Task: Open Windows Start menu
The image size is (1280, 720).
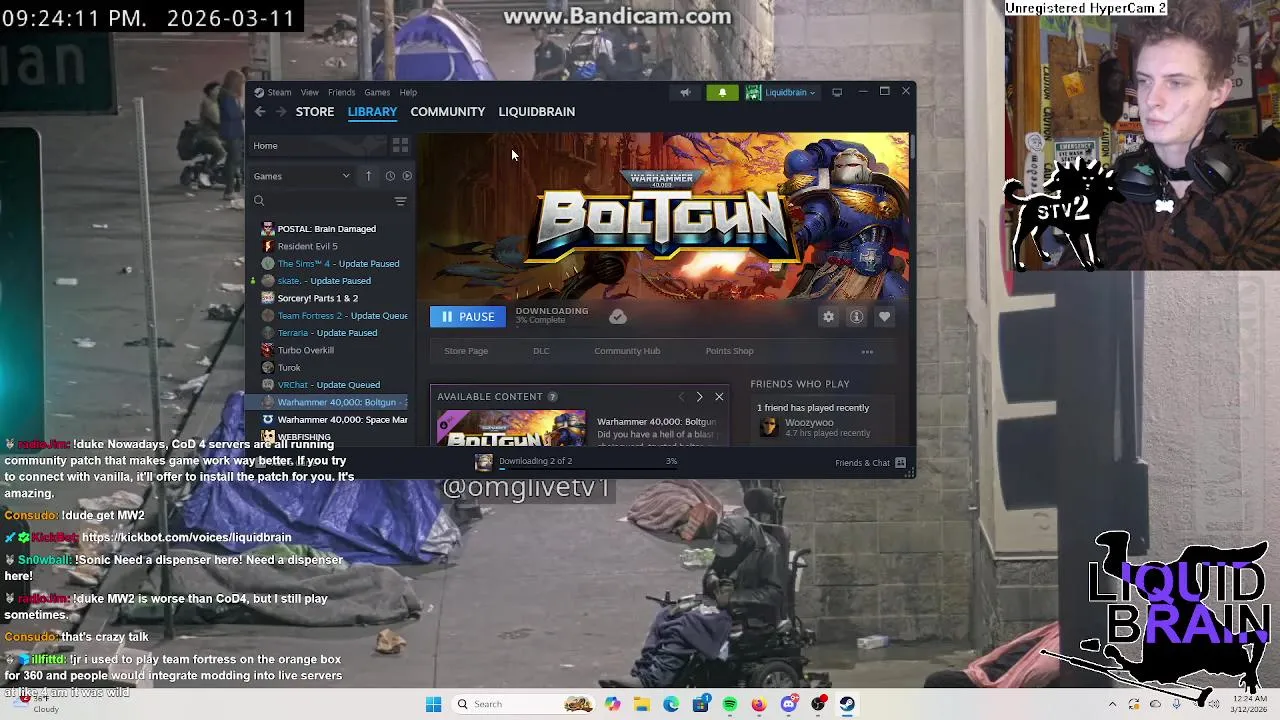Action: click(x=433, y=704)
